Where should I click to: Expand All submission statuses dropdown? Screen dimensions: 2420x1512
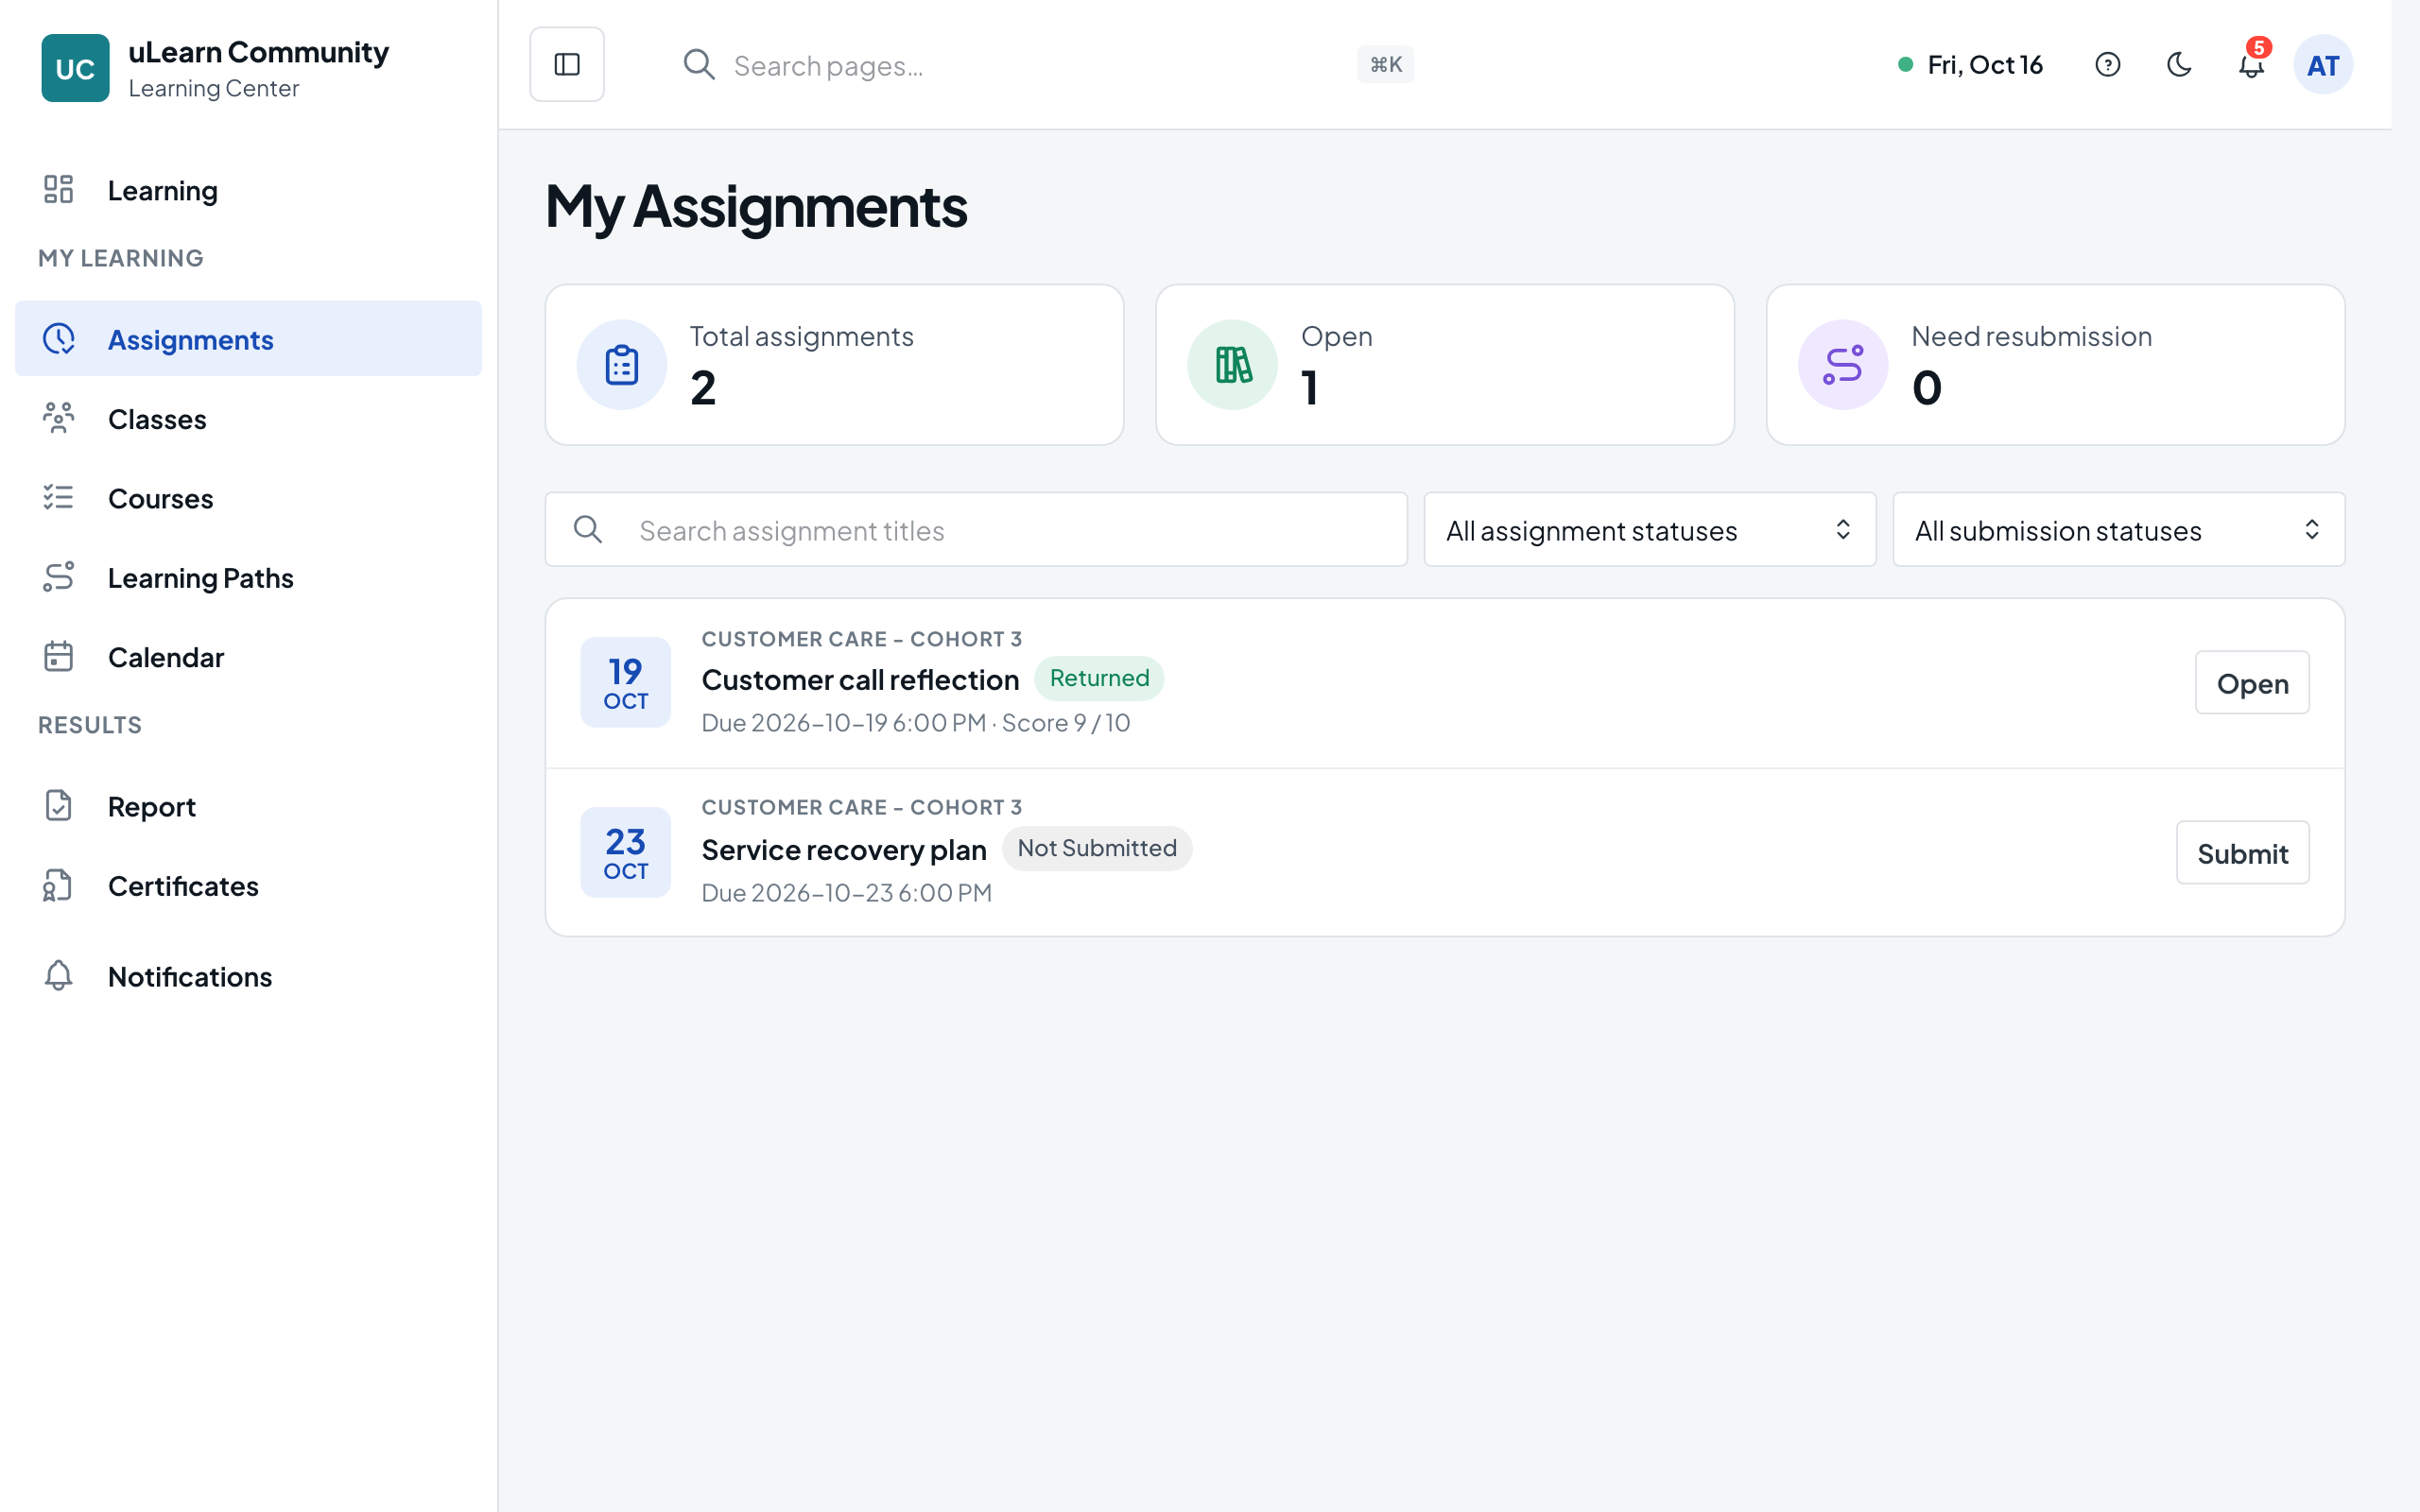(2118, 530)
